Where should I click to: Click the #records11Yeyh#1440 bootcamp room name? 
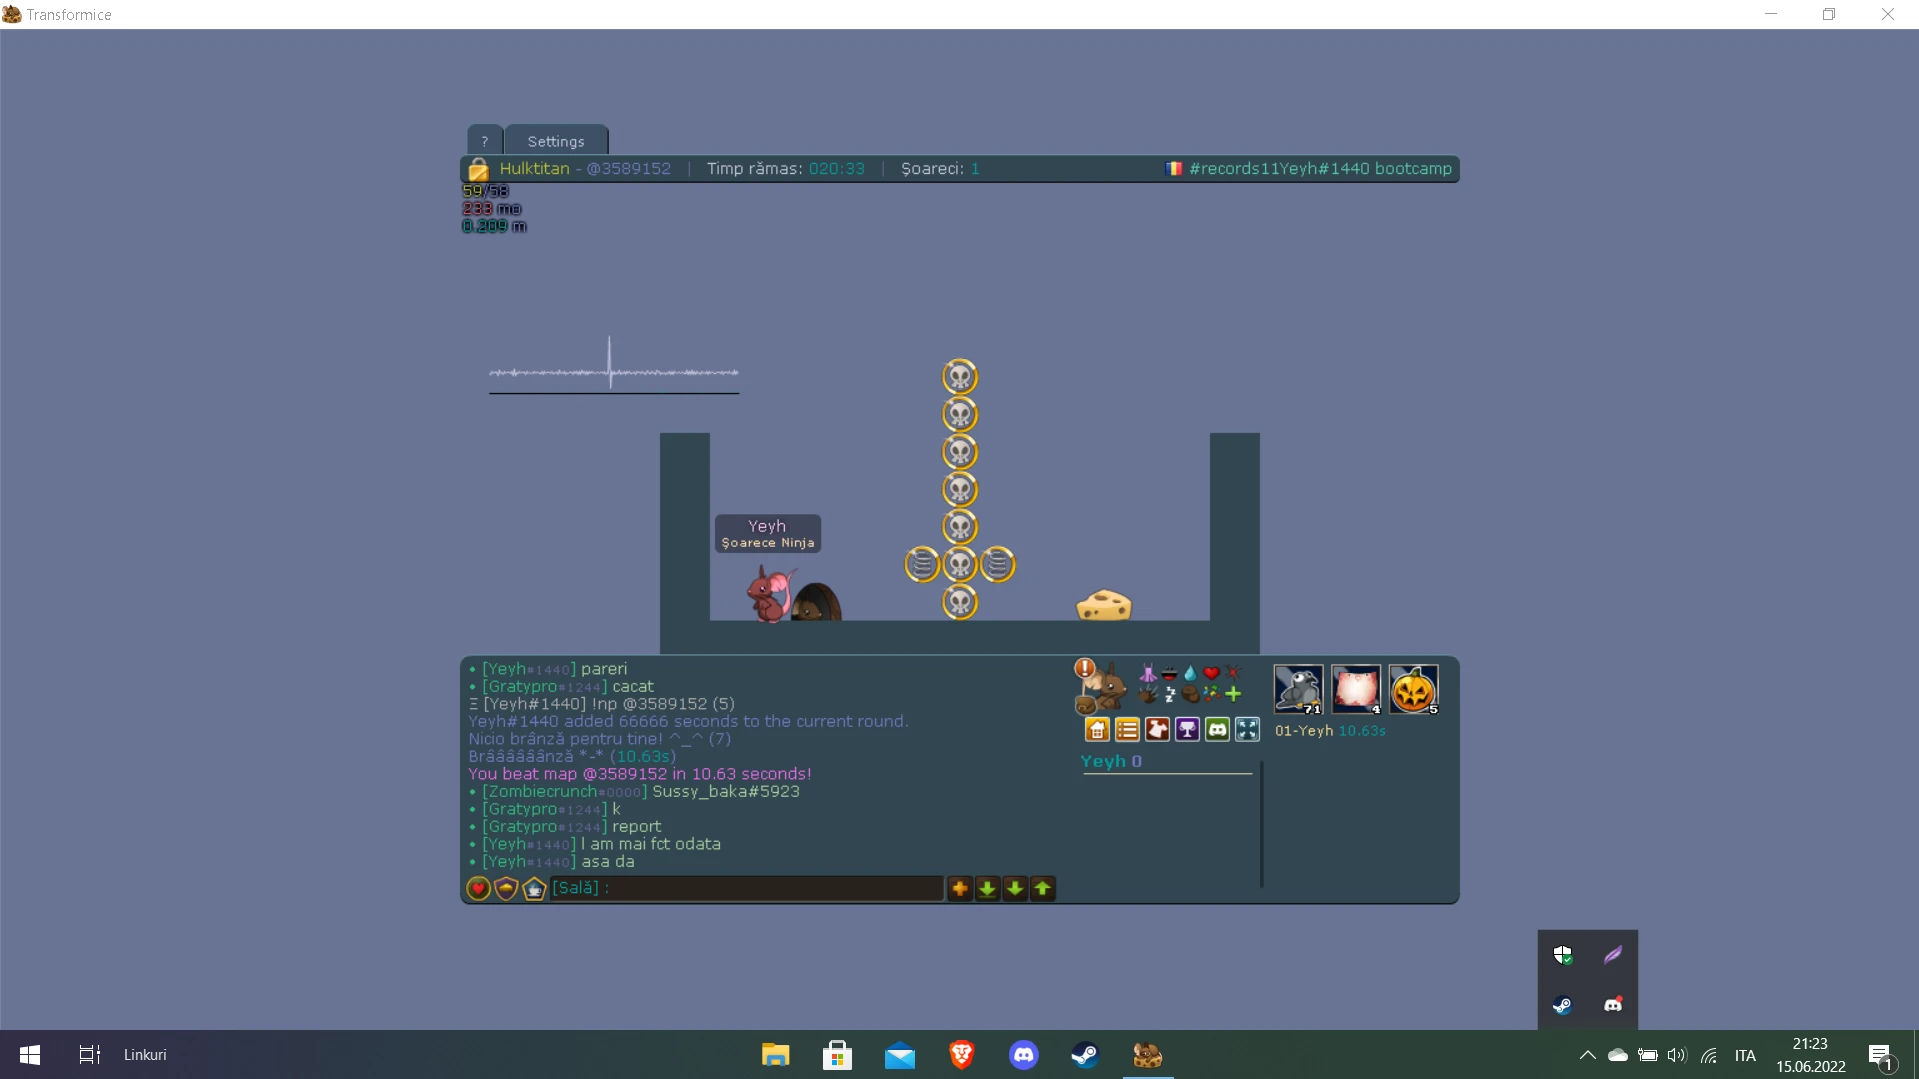(x=1320, y=169)
